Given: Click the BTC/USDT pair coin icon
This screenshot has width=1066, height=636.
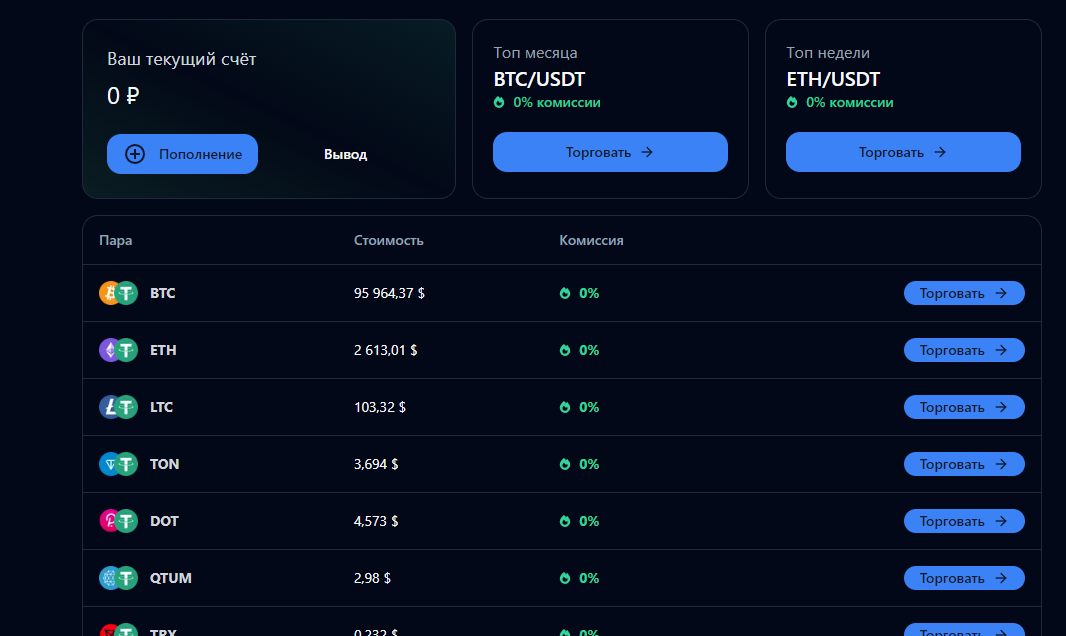Looking at the screenshot, I should 118,293.
